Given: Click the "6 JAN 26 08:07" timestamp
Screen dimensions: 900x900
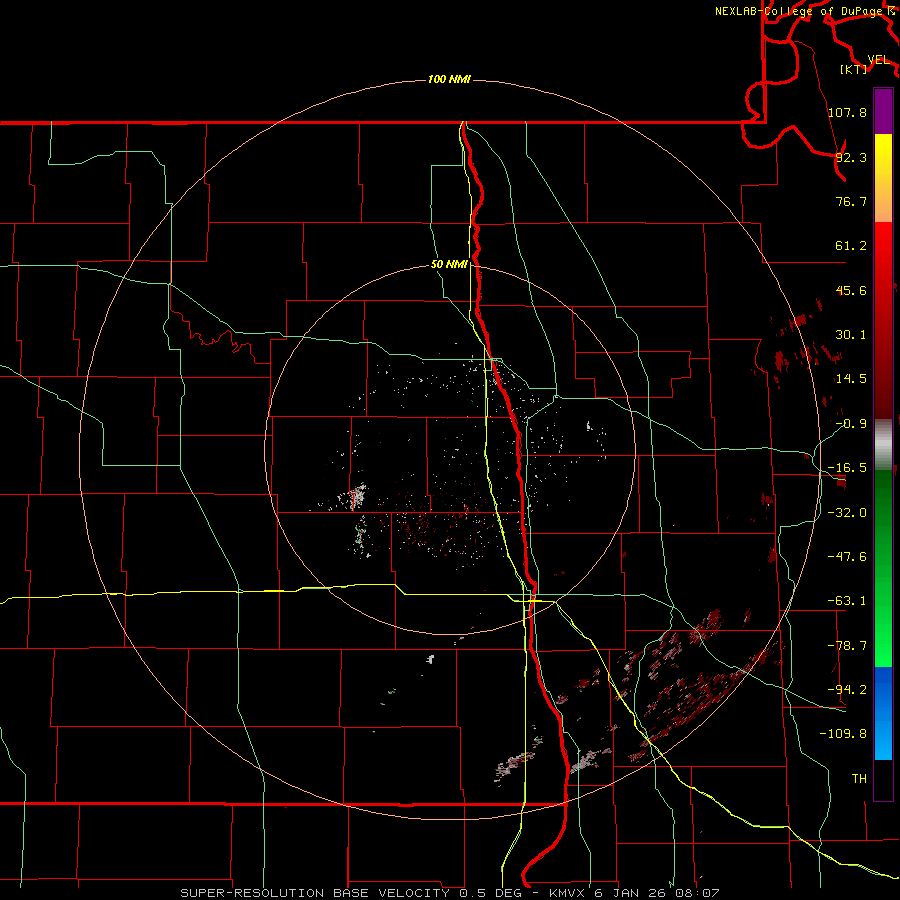Looking at the screenshot, I should (657, 893).
